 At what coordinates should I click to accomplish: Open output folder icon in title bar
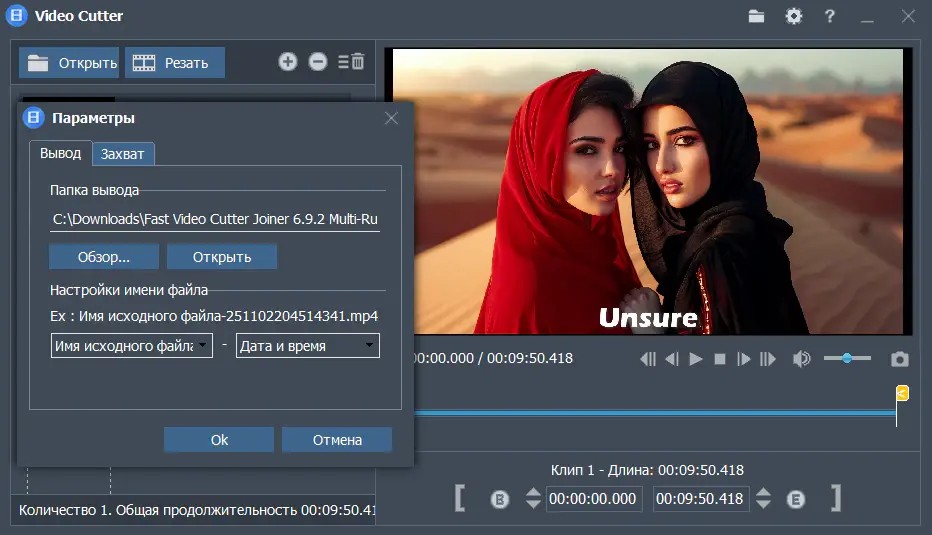tap(756, 16)
